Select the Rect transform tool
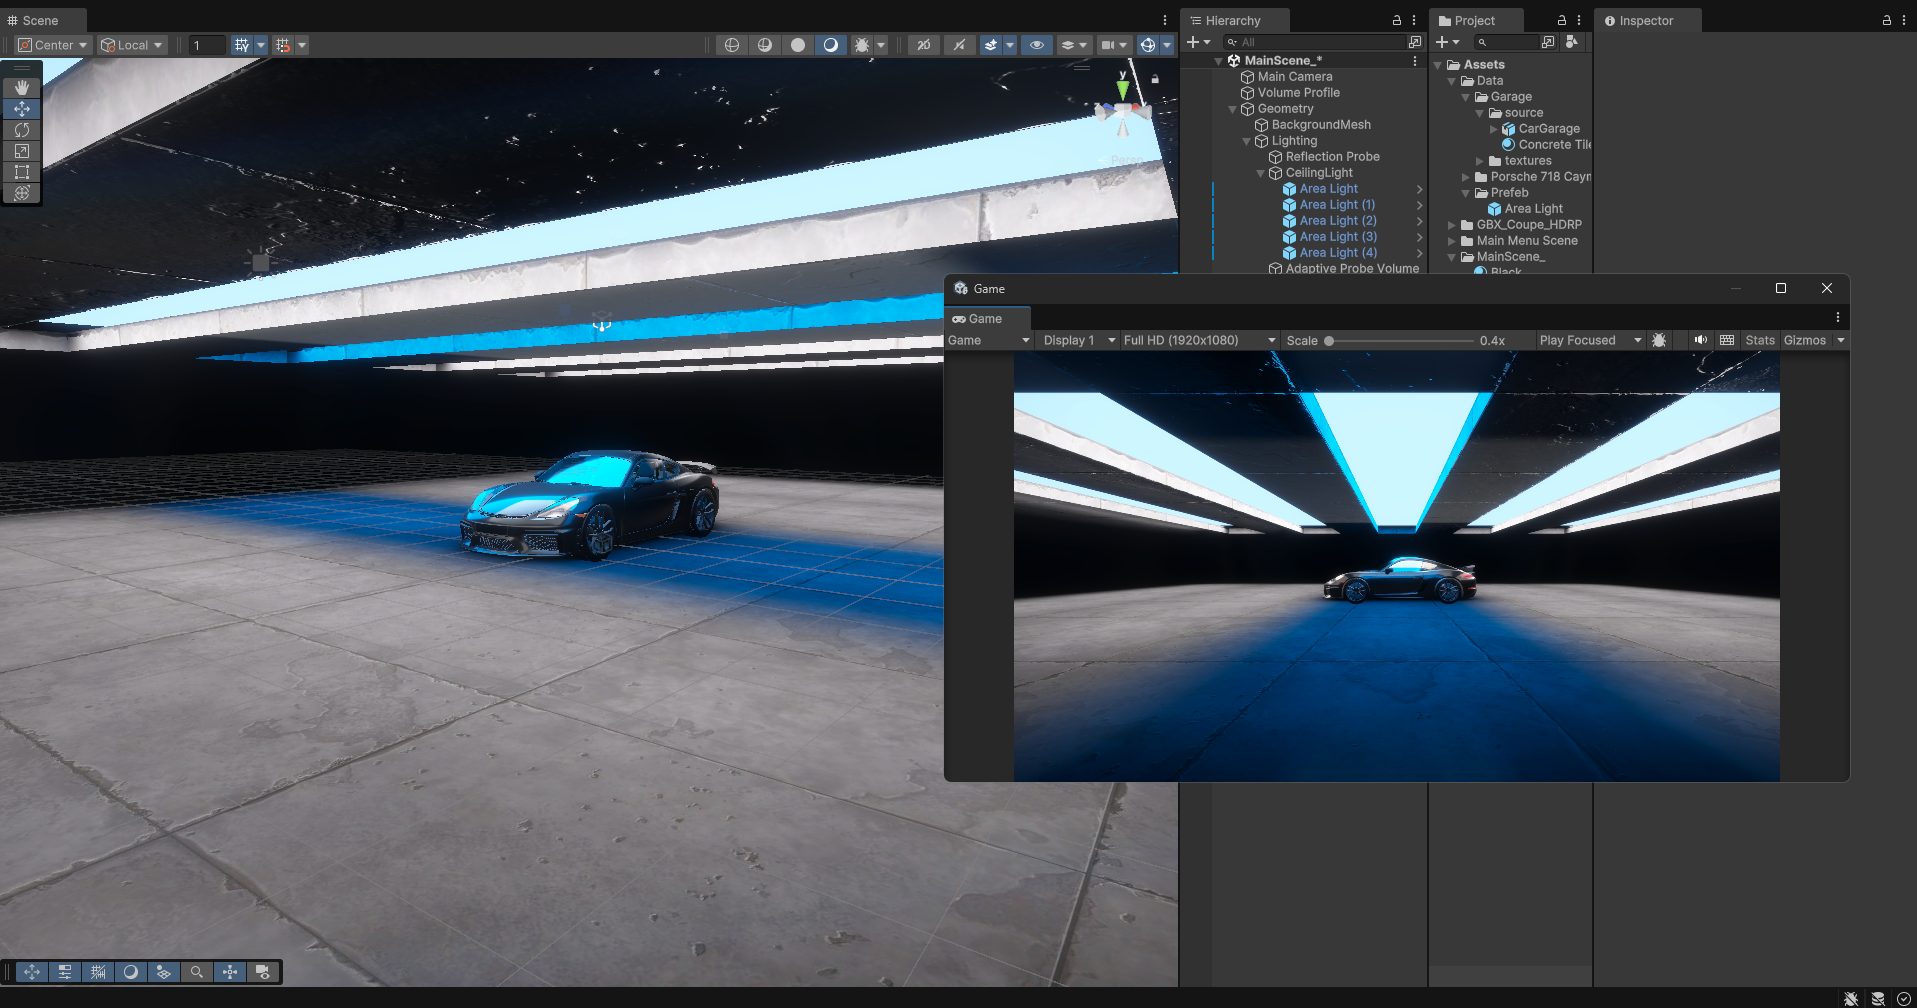Viewport: 1917px width, 1008px height. click(22, 172)
